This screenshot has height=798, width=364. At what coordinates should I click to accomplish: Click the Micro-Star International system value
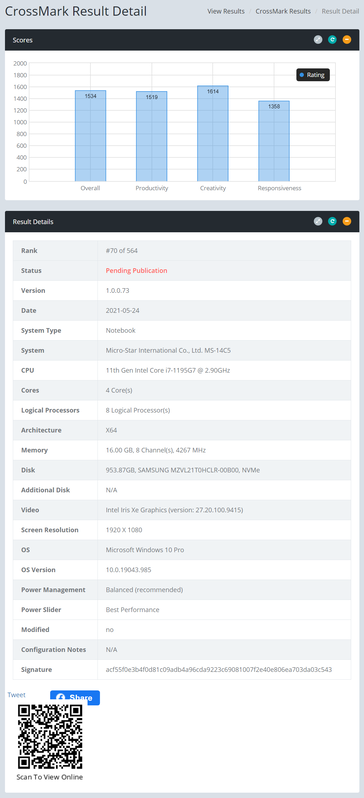coord(169,351)
